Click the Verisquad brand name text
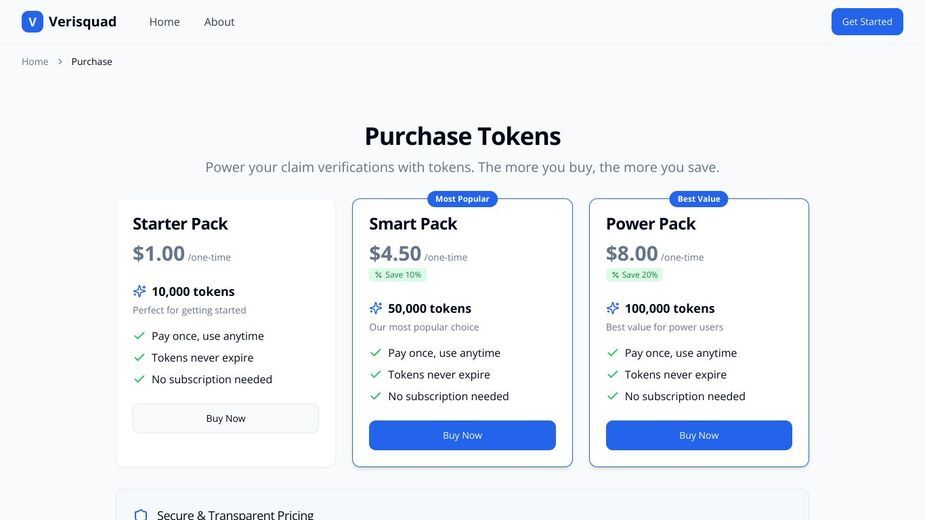This screenshot has height=520, width=925. (x=83, y=22)
